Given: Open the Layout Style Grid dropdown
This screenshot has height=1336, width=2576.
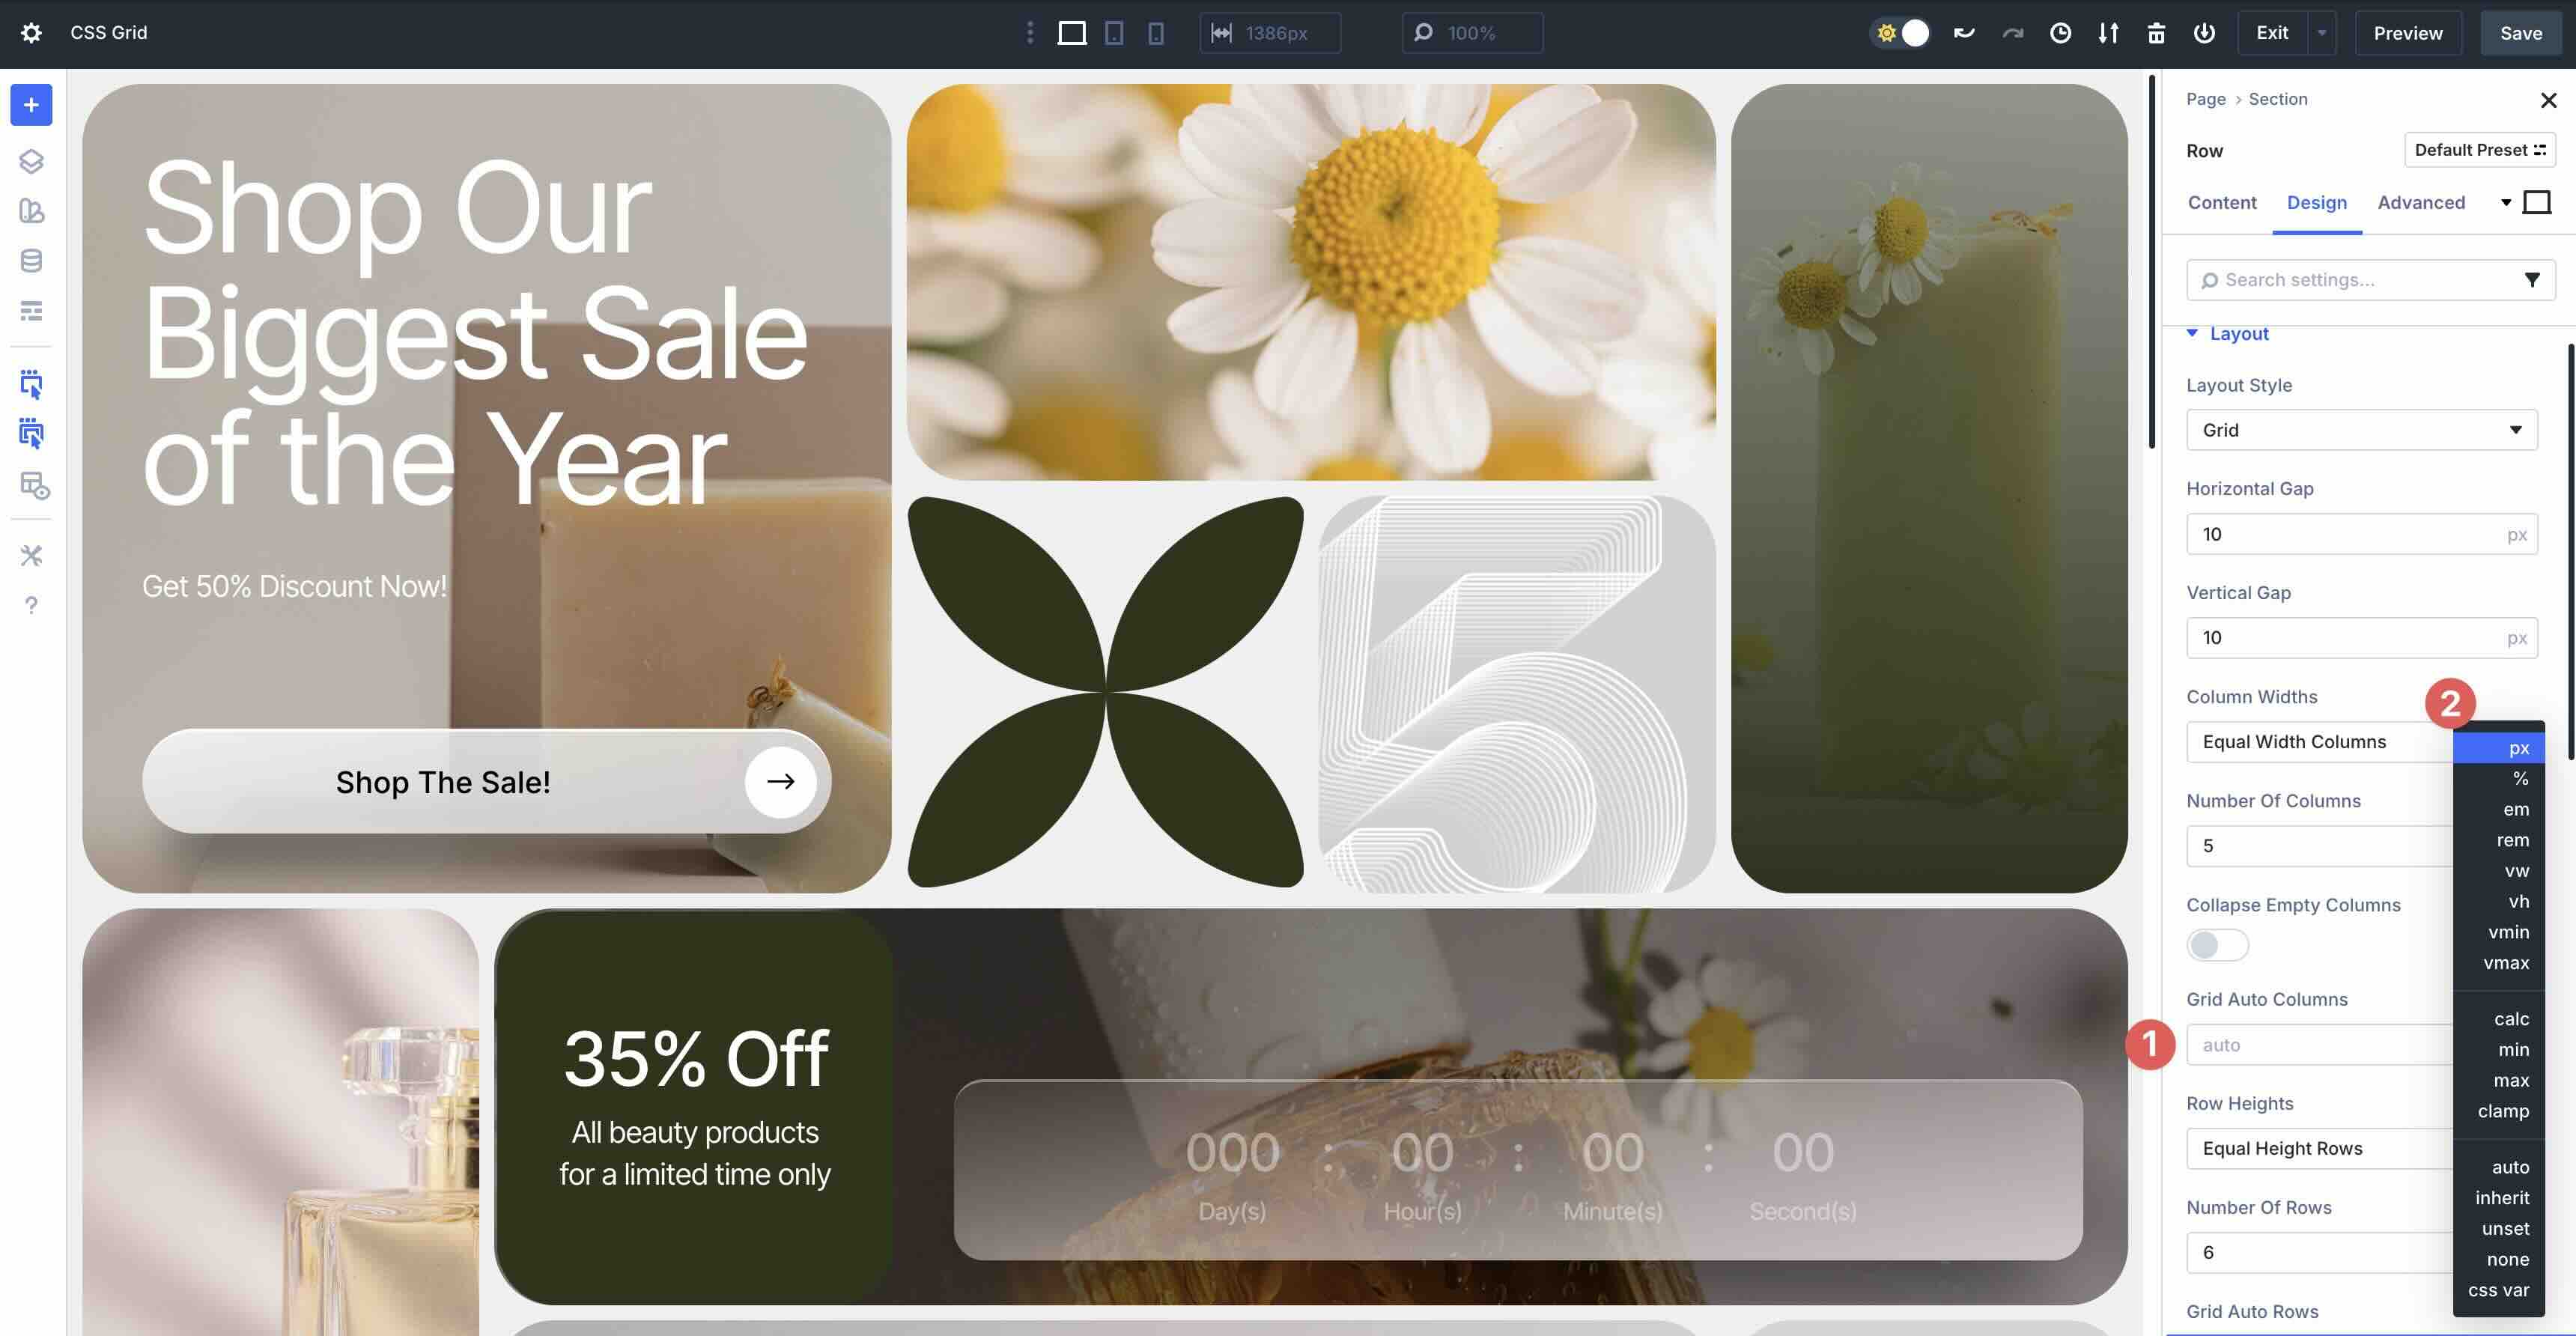Looking at the screenshot, I should click(2361, 430).
